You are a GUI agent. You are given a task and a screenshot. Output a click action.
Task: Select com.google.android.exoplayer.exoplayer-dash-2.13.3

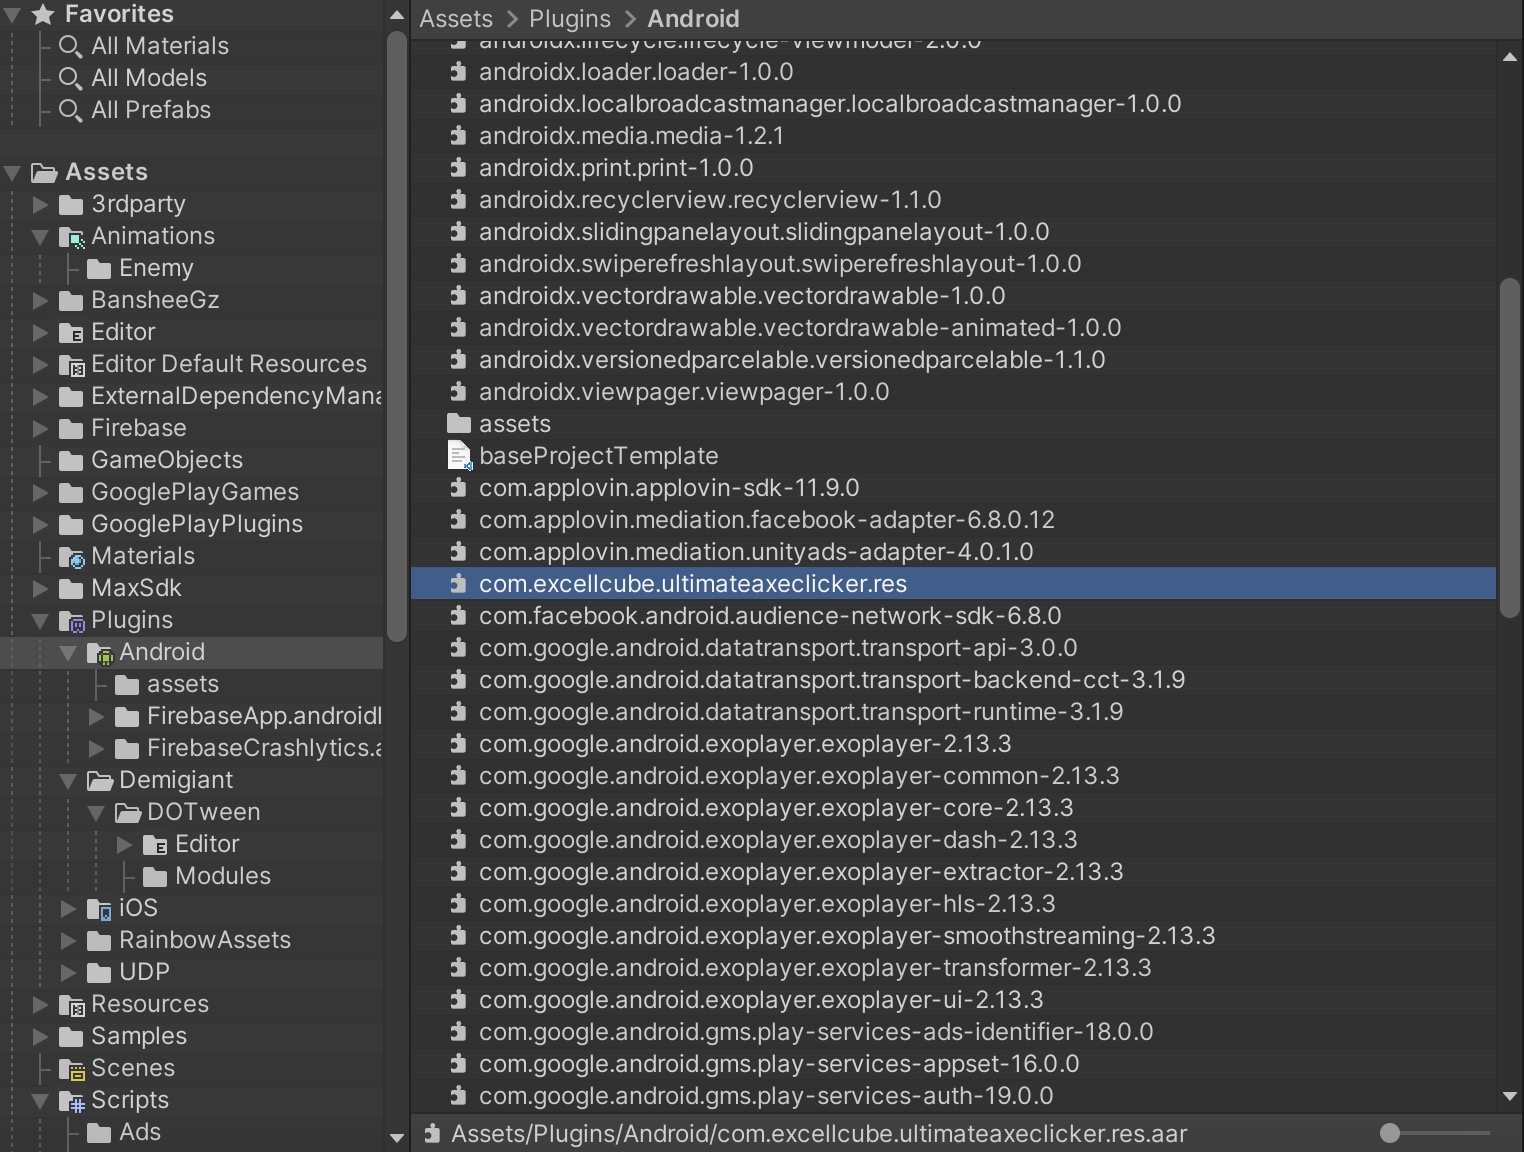[x=953, y=840]
